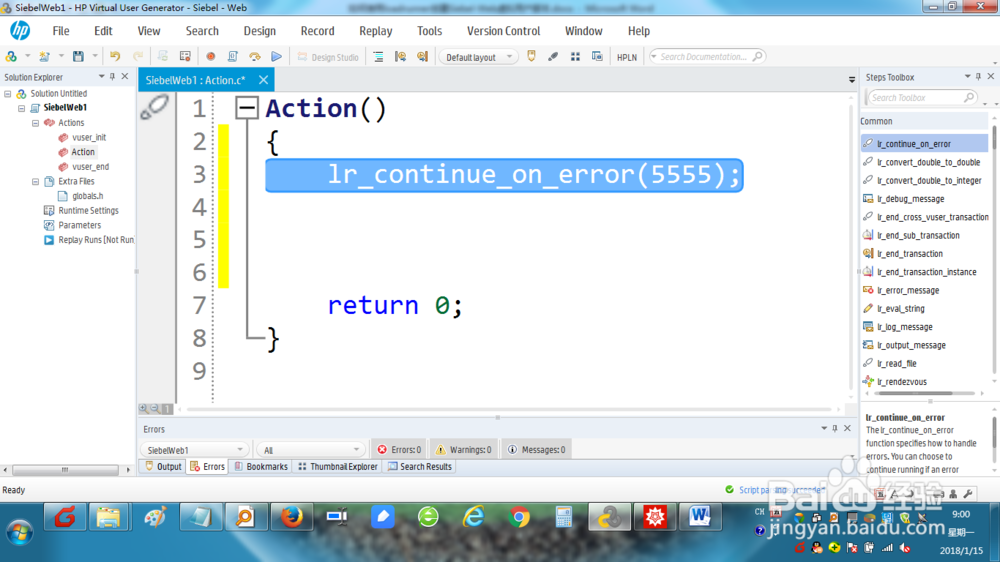Viewport: 1000px width, 562px height.
Task: Click the Run step by step icon
Action: 254,57
